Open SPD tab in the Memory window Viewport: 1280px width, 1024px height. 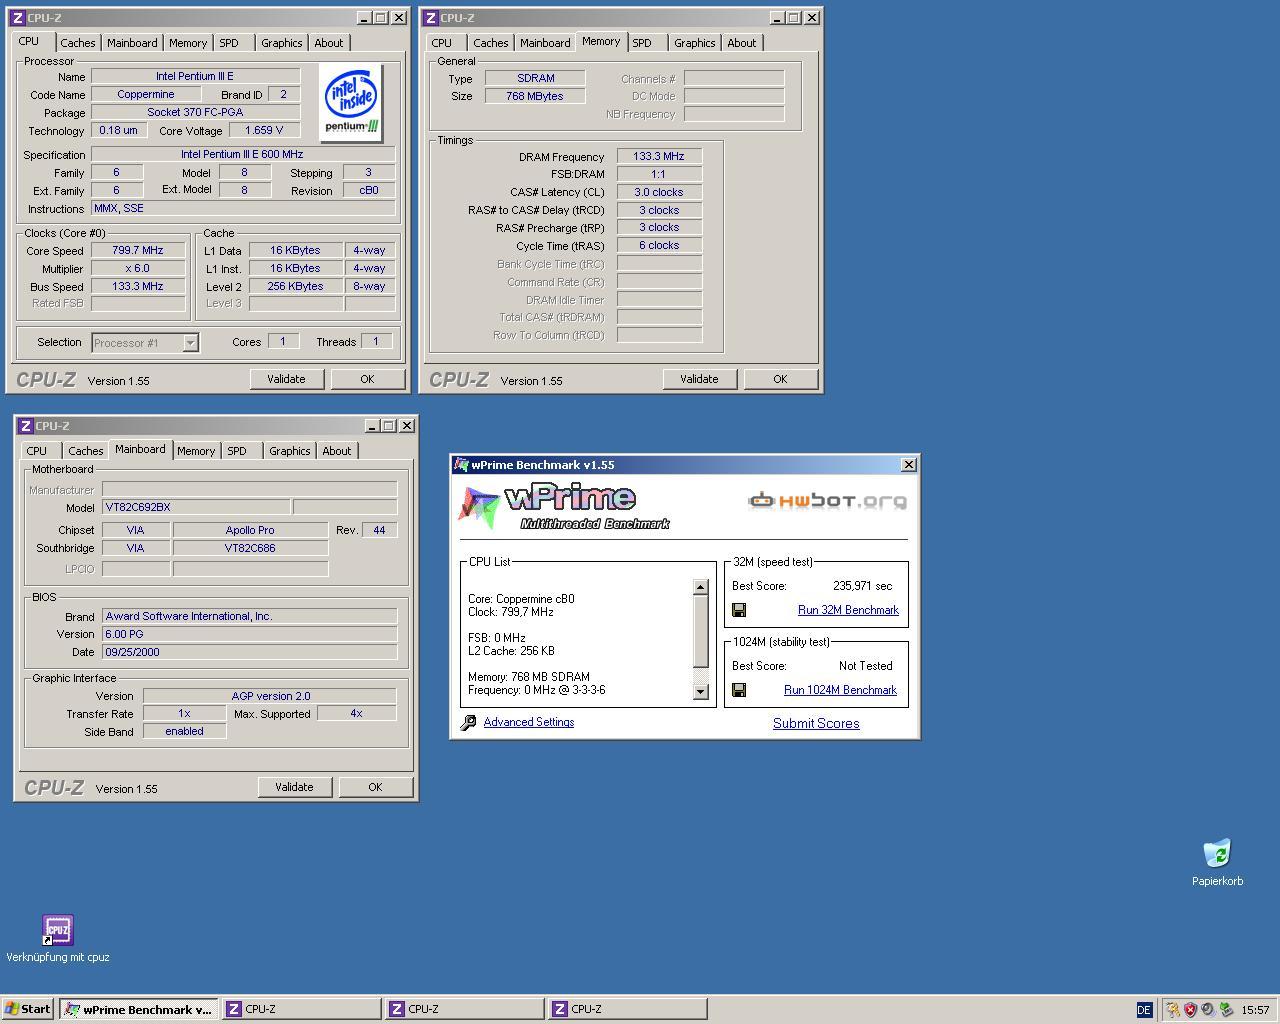click(642, 43)
